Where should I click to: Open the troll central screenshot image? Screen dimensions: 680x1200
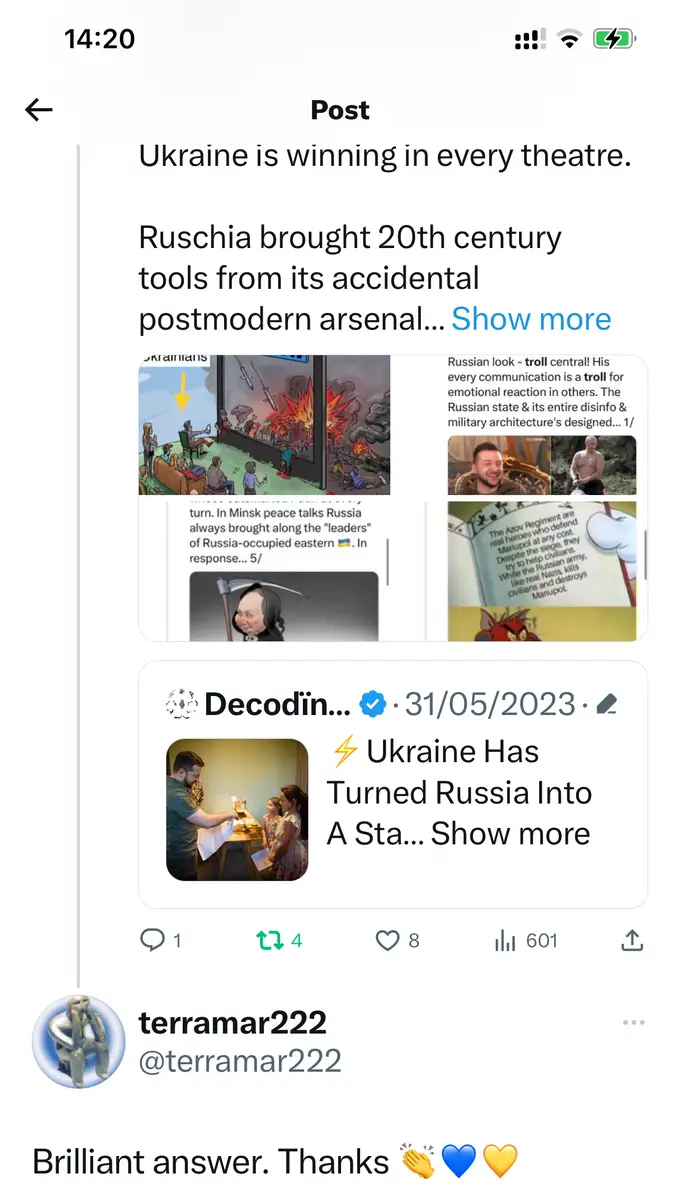point(541,425)
